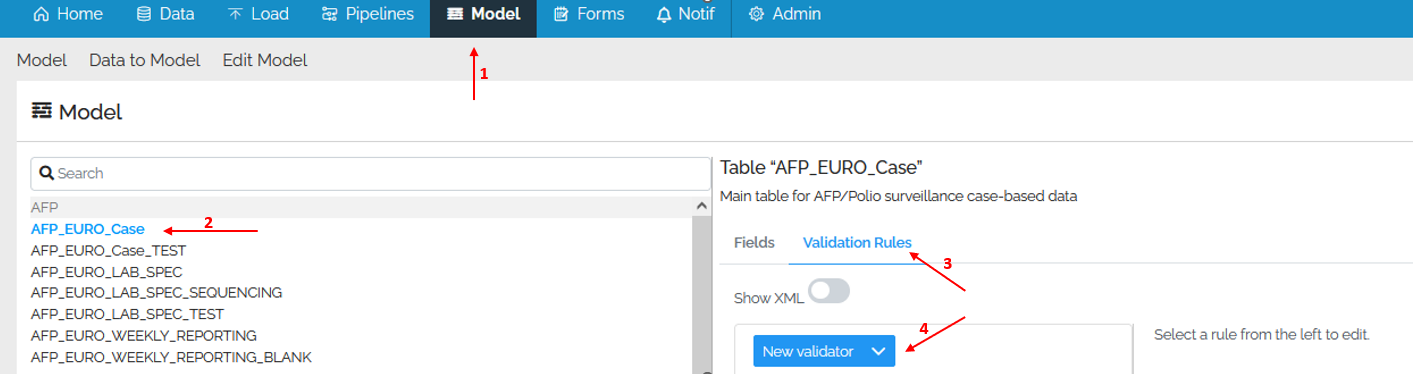Screen dimensions: 1413x374
Task: Switch to the Fields tab
Action: pyautogui.click(x=754, y=243)
